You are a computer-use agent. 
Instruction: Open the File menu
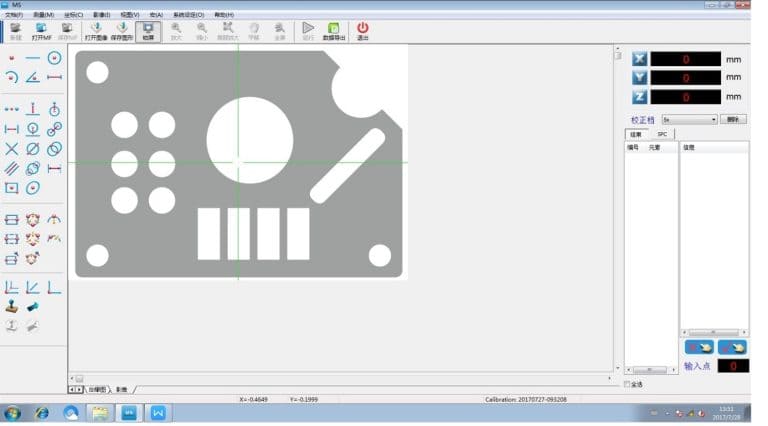[14, 15]
